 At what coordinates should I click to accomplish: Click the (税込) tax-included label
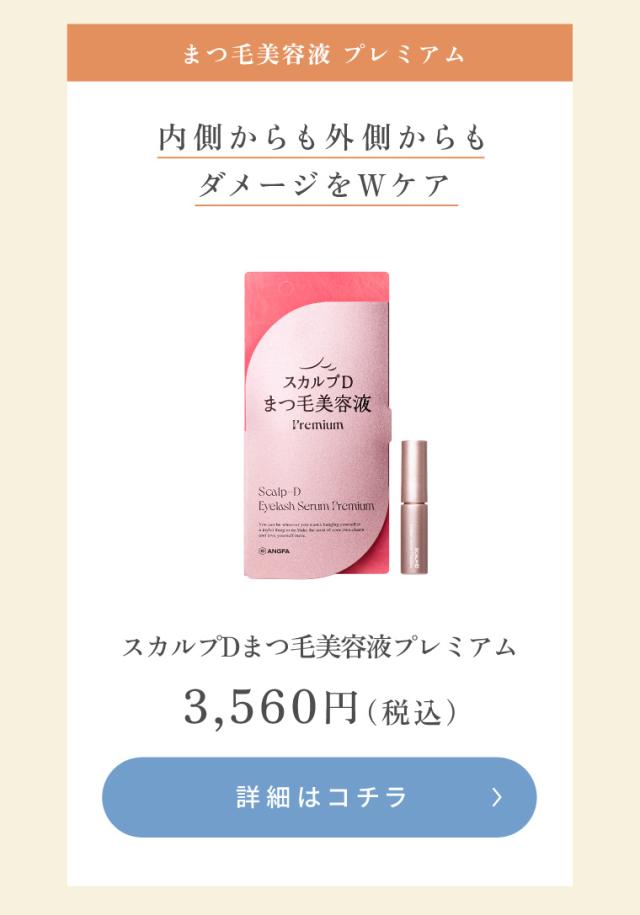point(412,711)
